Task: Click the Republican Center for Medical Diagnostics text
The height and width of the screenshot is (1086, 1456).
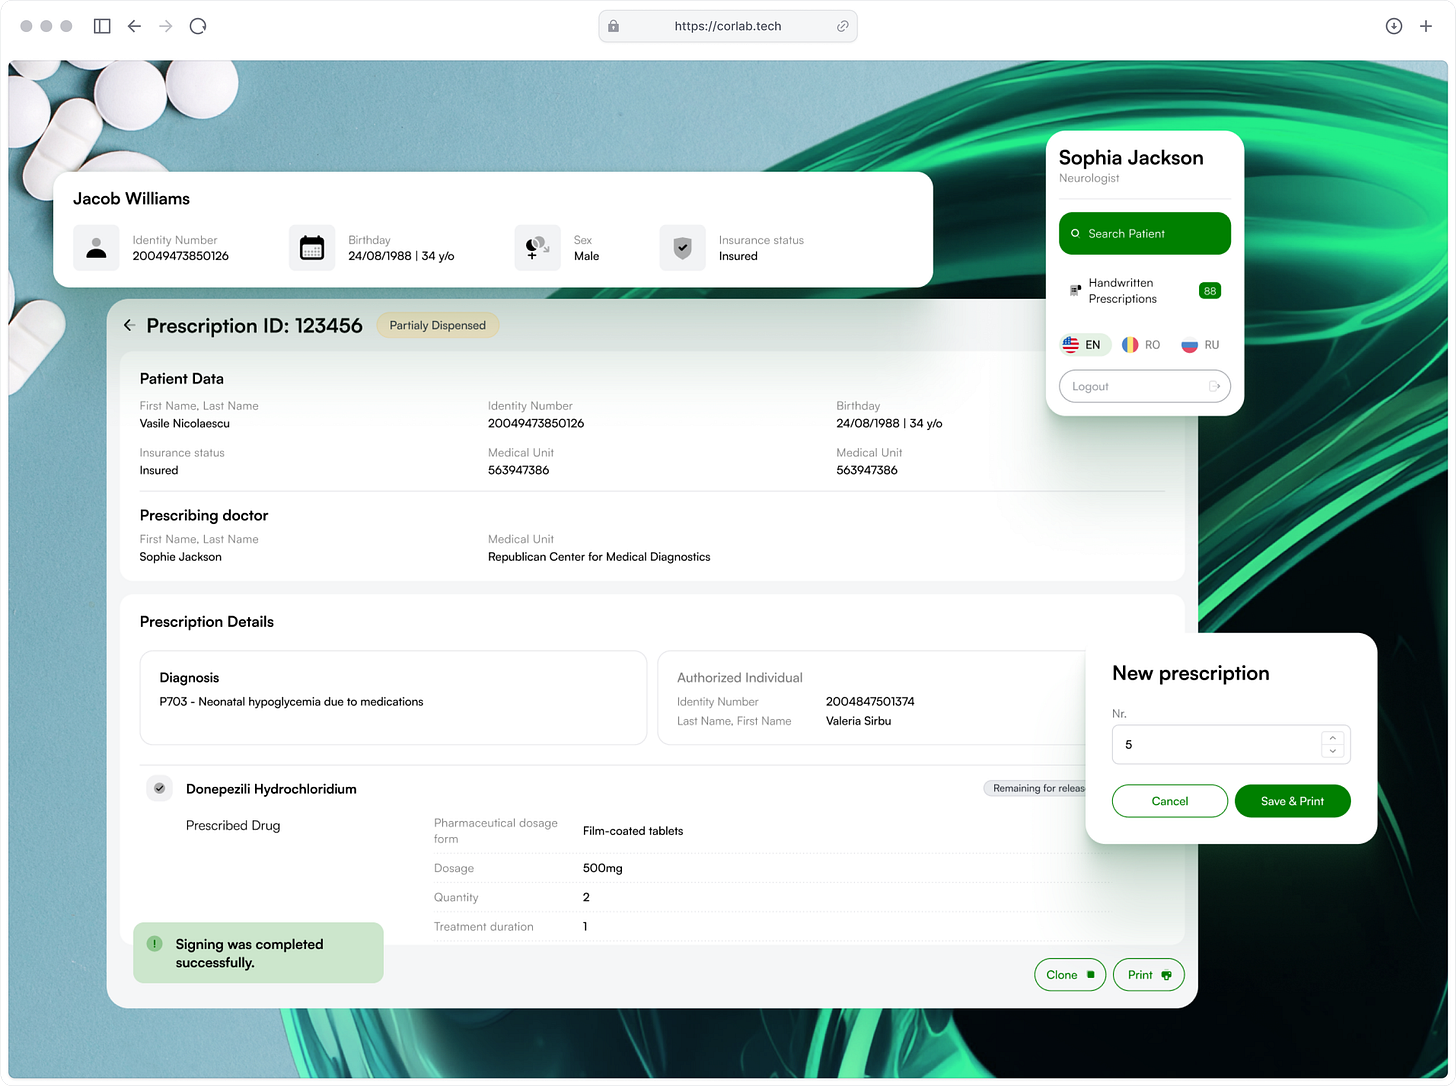Action: tap(599, 557)
